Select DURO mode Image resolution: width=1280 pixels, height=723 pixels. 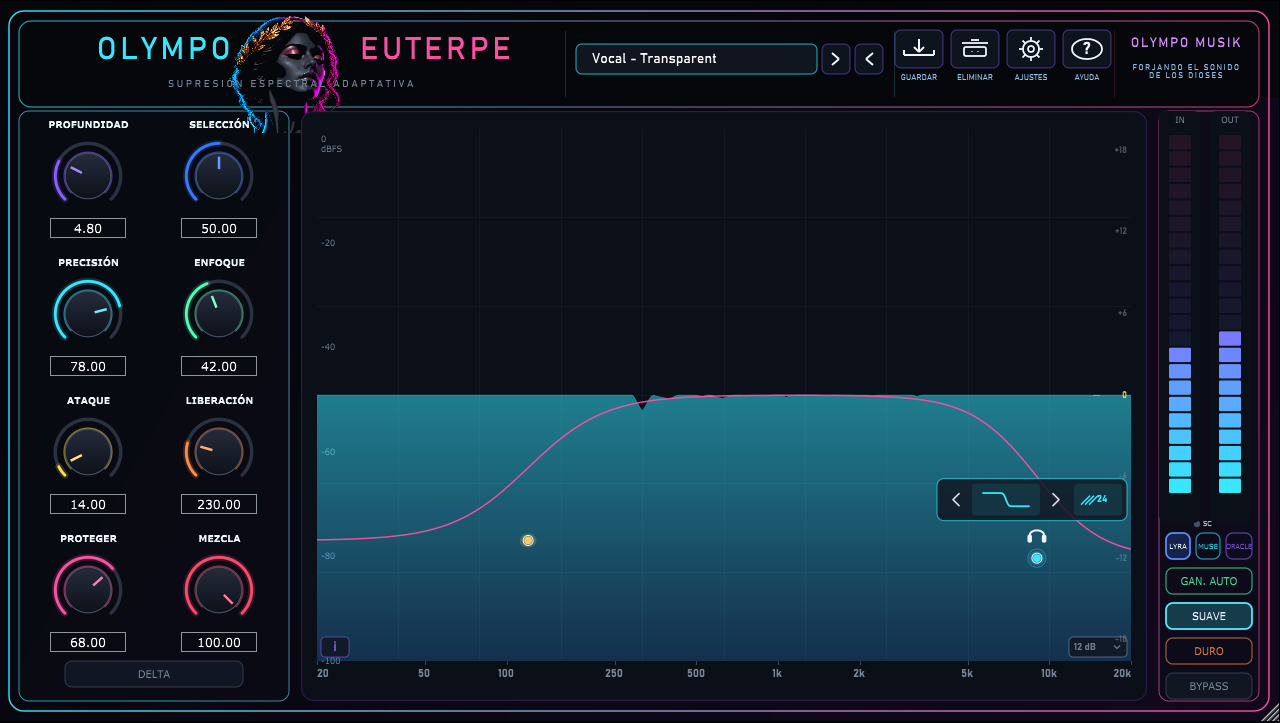point(1209,651)
